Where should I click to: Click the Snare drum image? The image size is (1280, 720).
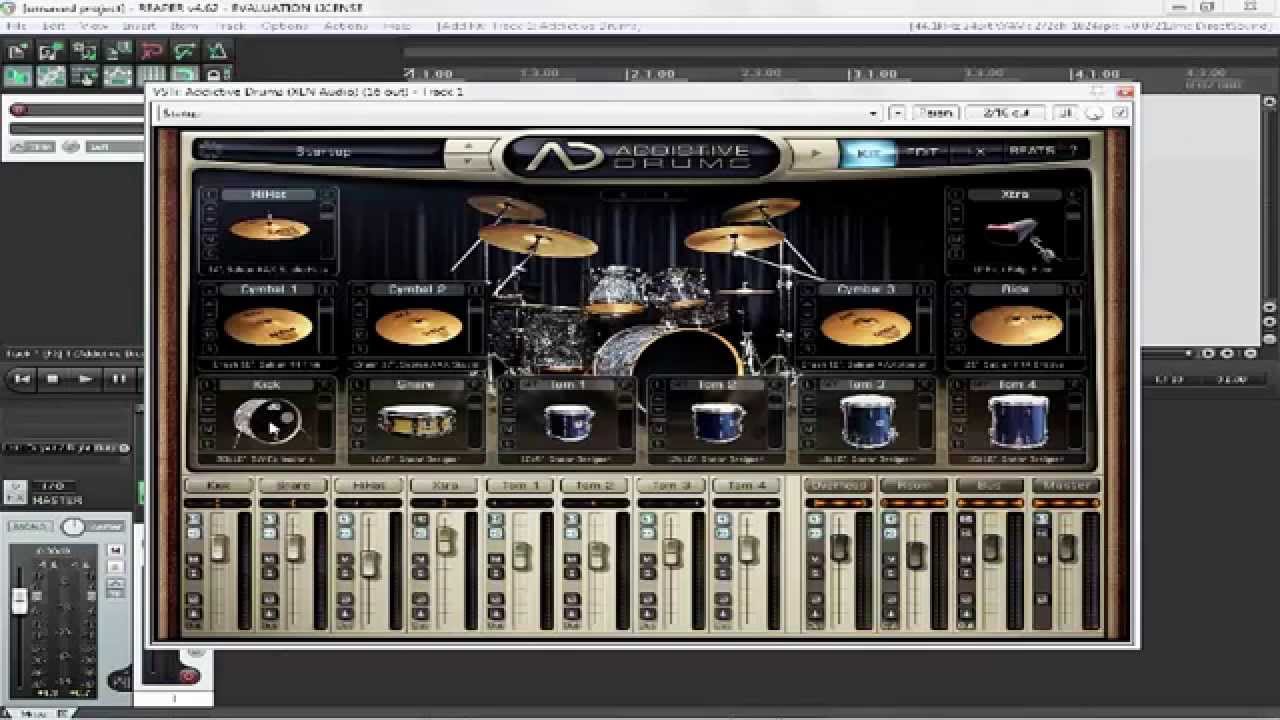click(417, 421)
